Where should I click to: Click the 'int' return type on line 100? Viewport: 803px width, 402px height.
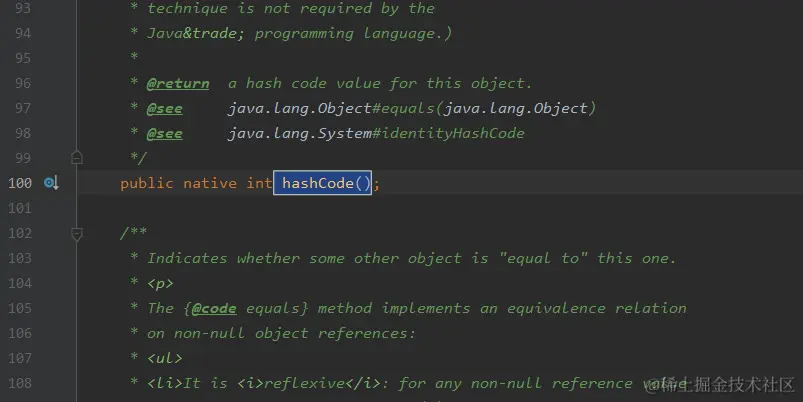click(259, 183)
